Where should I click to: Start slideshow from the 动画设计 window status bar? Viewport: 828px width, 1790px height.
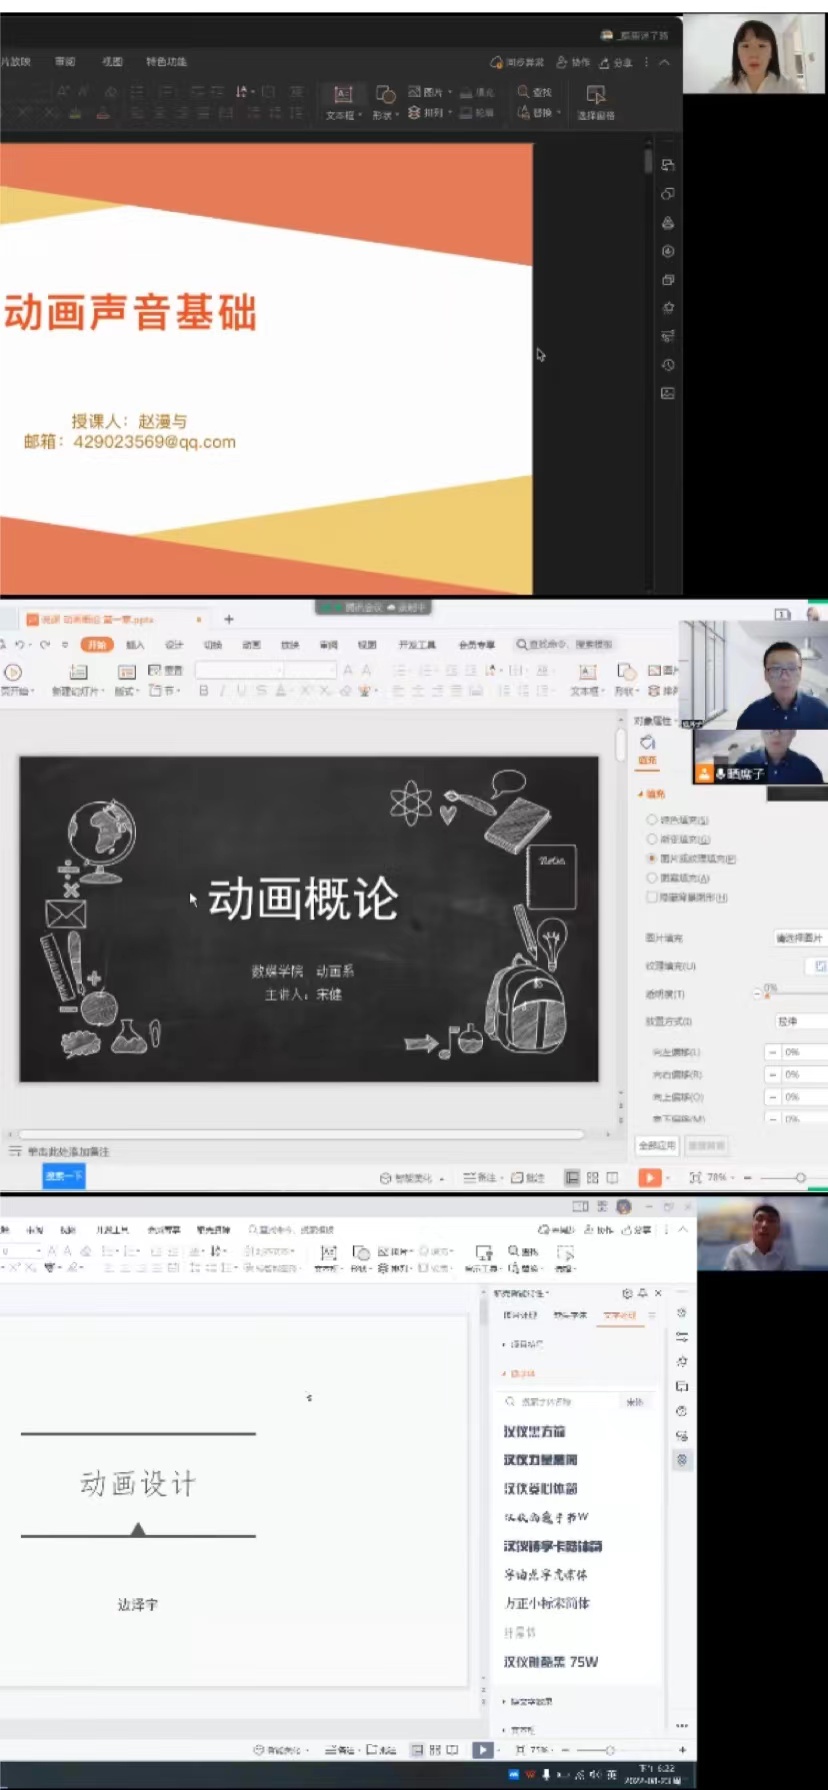[483, 1749]
